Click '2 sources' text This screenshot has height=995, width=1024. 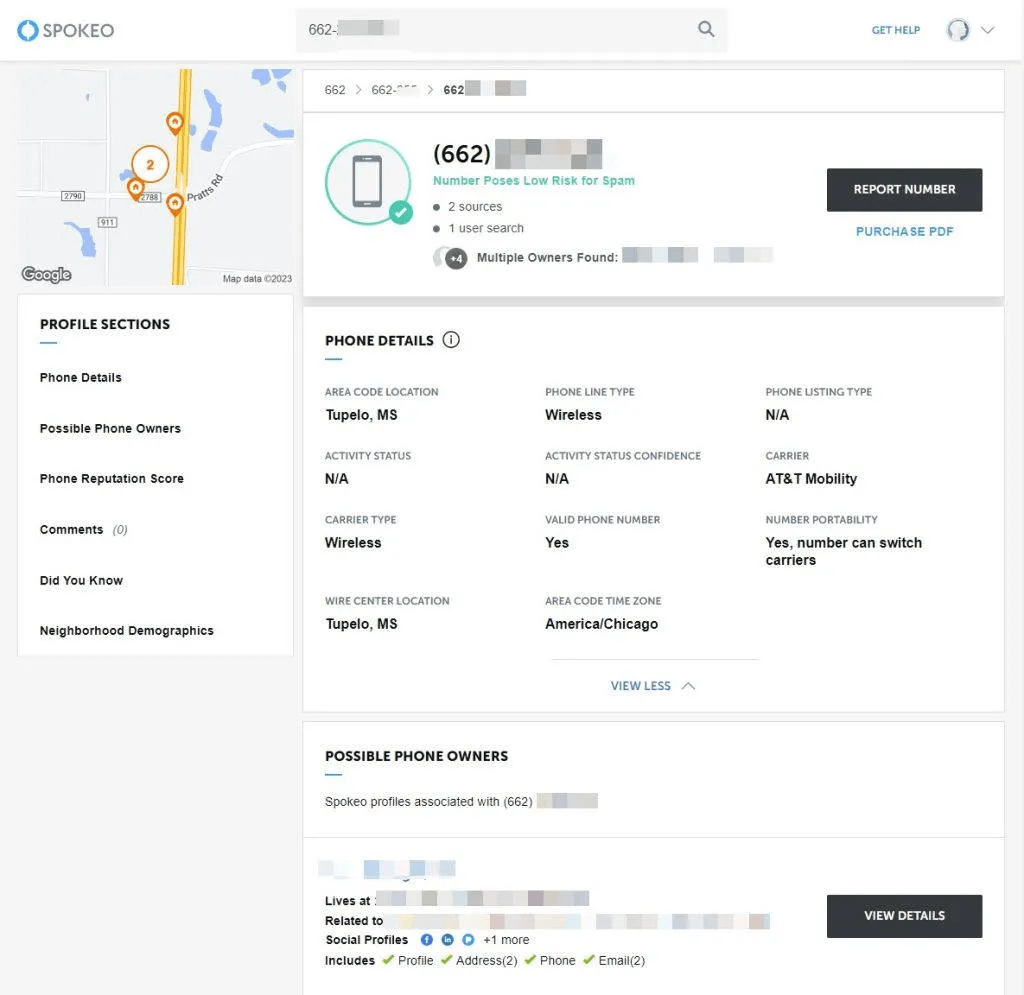point(475,206)
